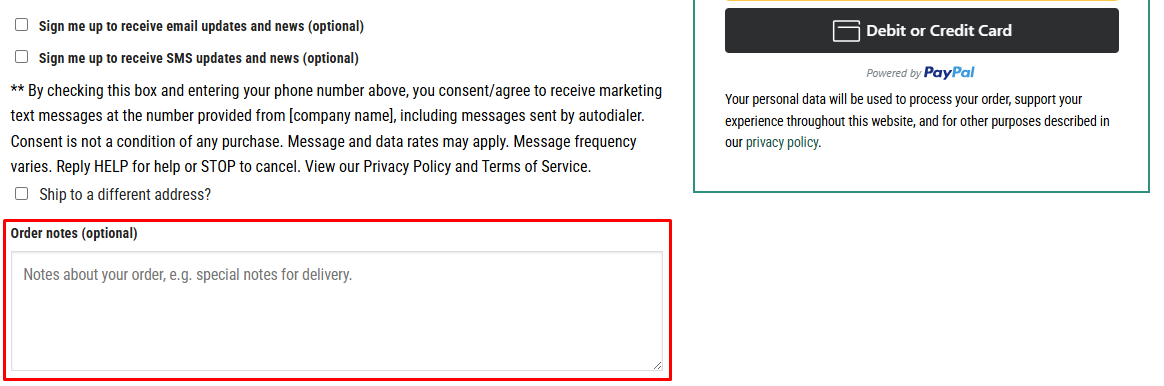Click the 'Ship to a different address?' label text
This screenshot has height=386, width=1164.
point(125,194)
